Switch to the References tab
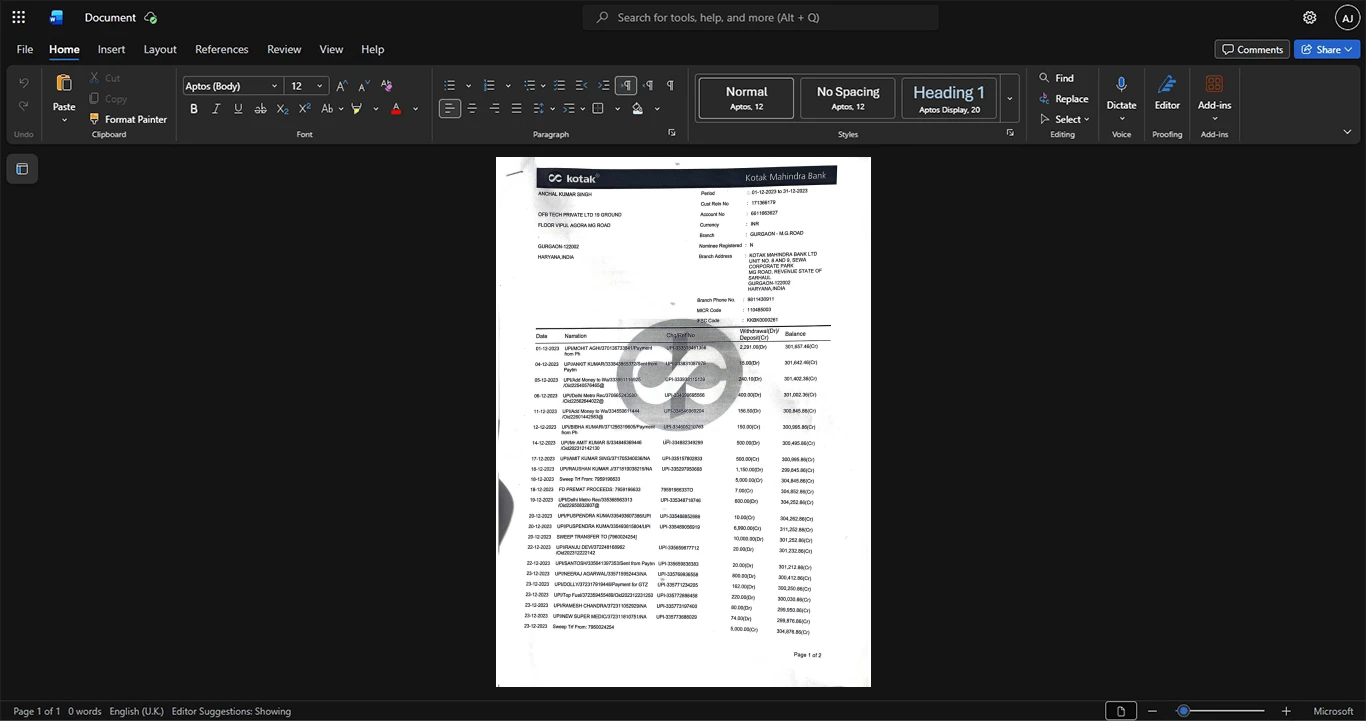Image resolution: width=1366 pixels, height=721 pixels. tap(222, 49)
